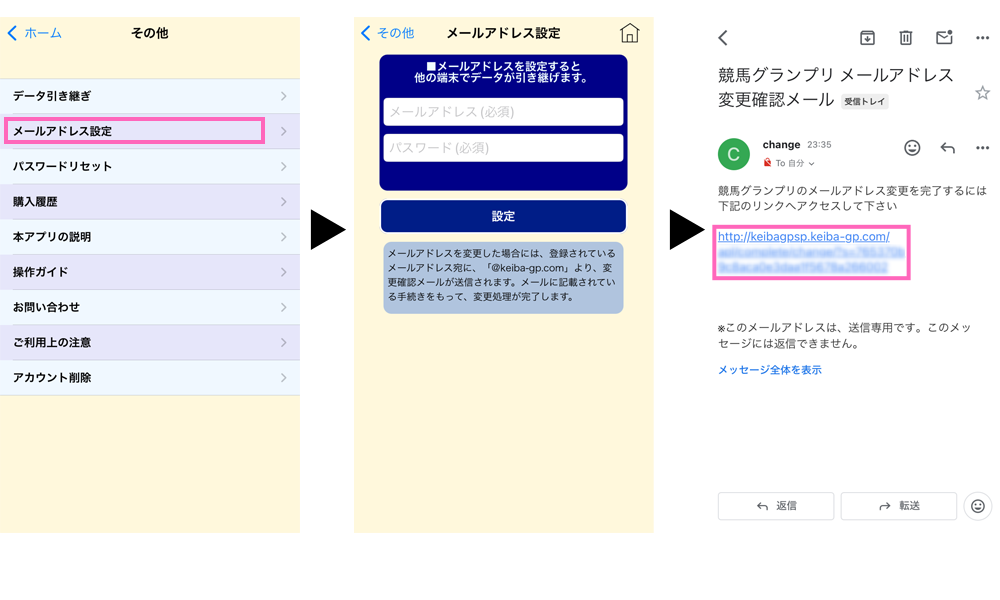Click the home icon in mail settings header

(629, 33)
